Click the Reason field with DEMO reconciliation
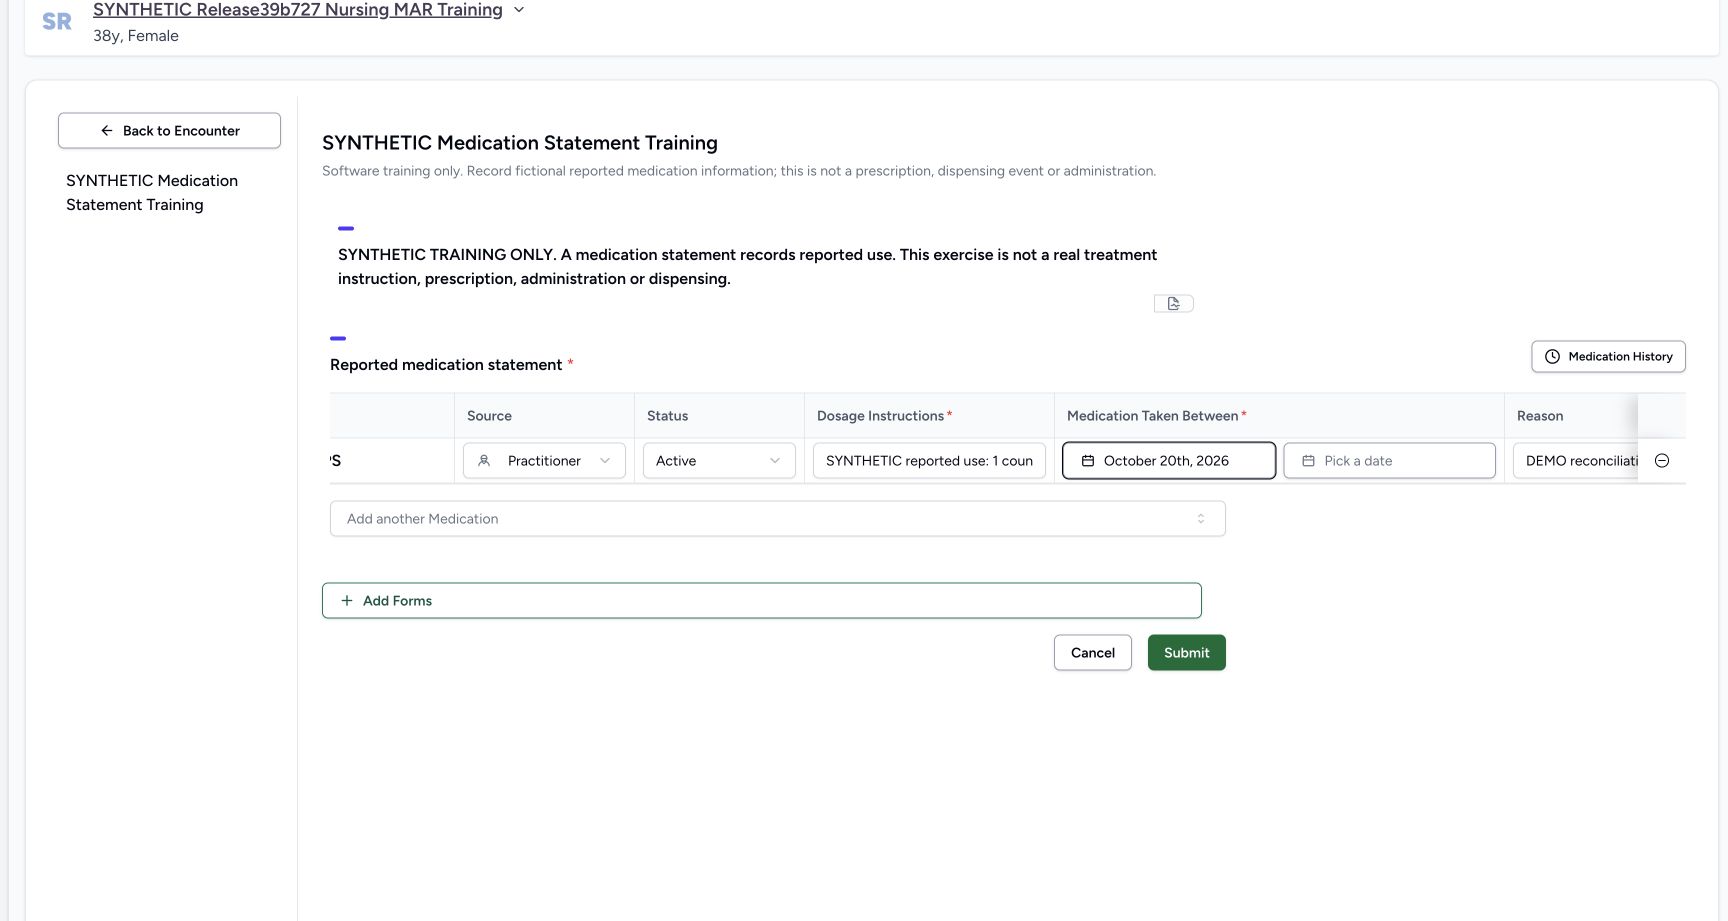 [1576, 461]
